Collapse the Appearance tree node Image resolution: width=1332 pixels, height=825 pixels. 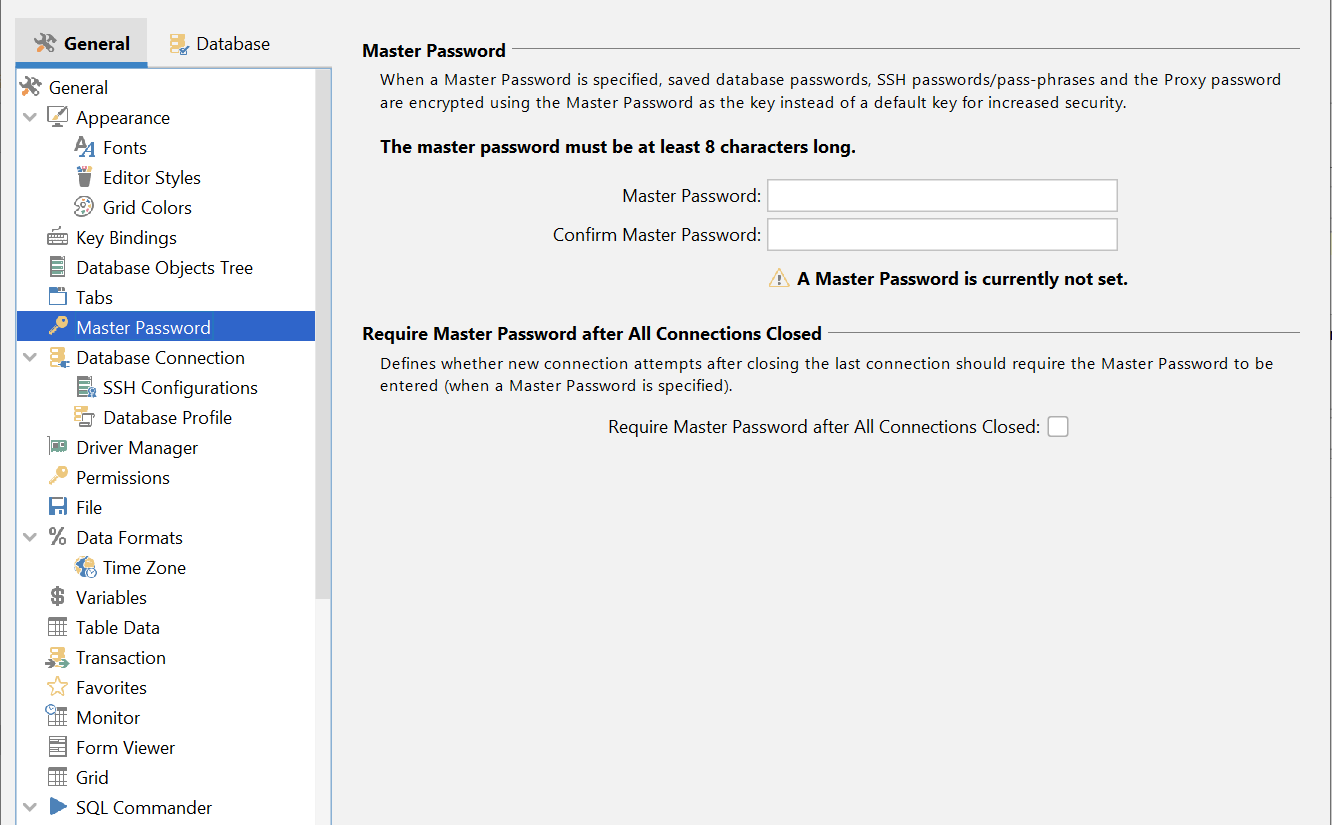(30, 118)
